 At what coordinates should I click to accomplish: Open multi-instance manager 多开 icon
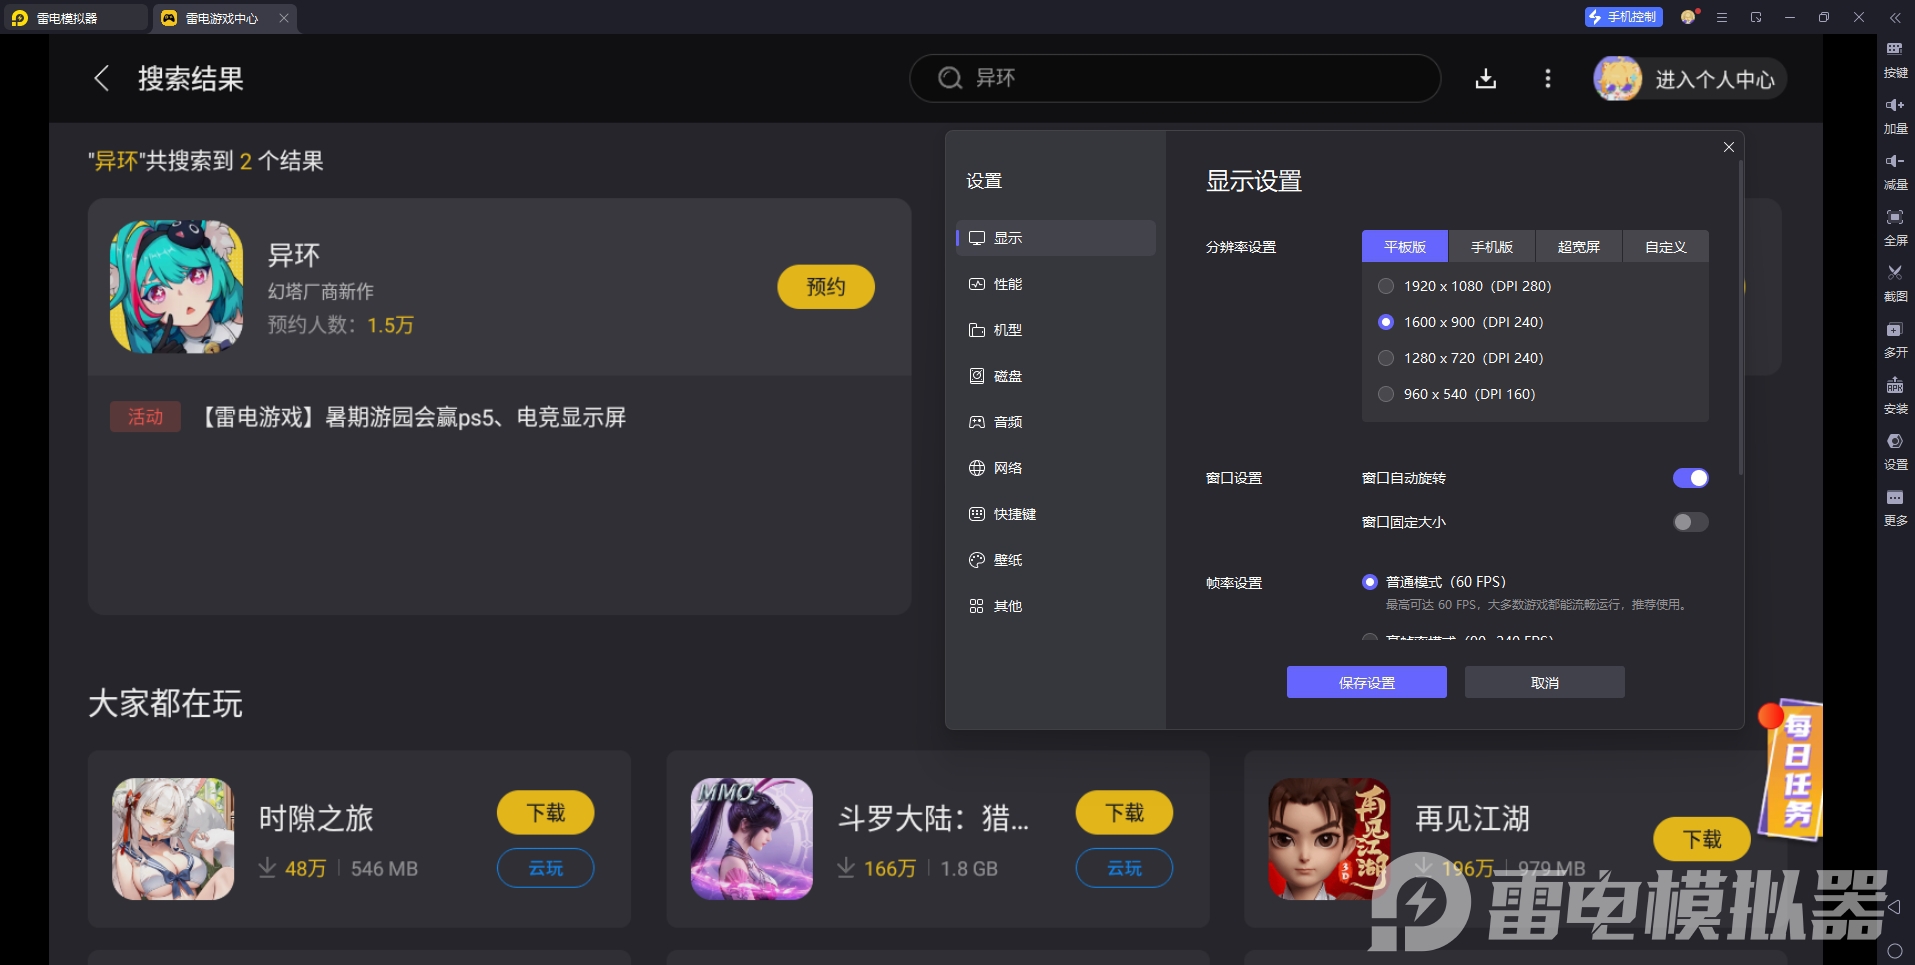coord(1895,340)
